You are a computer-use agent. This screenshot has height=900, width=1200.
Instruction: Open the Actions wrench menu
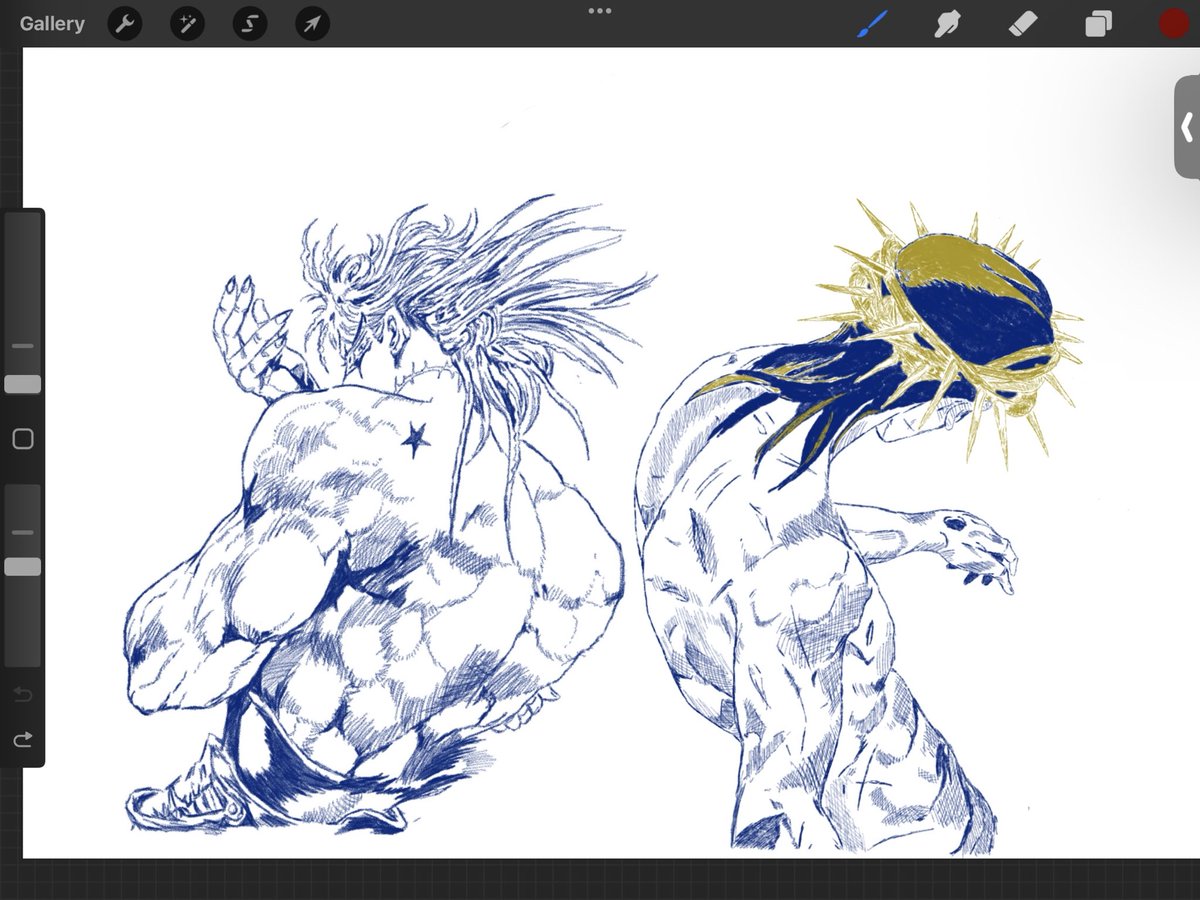(125, 23)
